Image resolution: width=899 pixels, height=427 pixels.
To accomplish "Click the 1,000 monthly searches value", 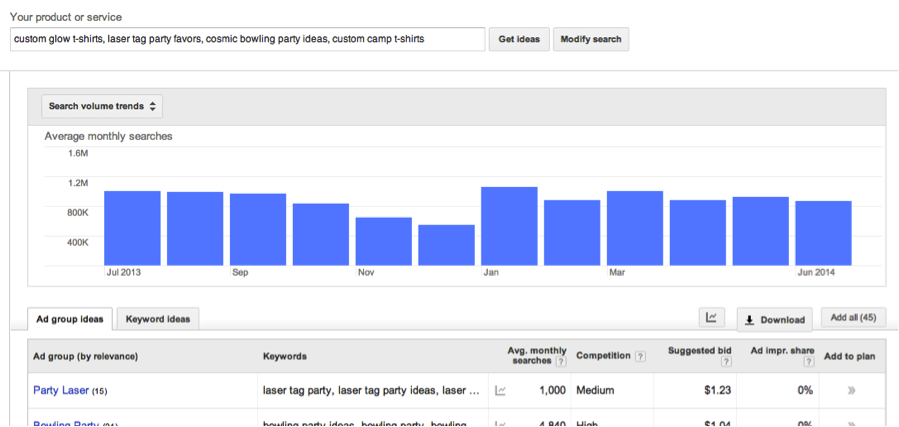I will [553, 390].
